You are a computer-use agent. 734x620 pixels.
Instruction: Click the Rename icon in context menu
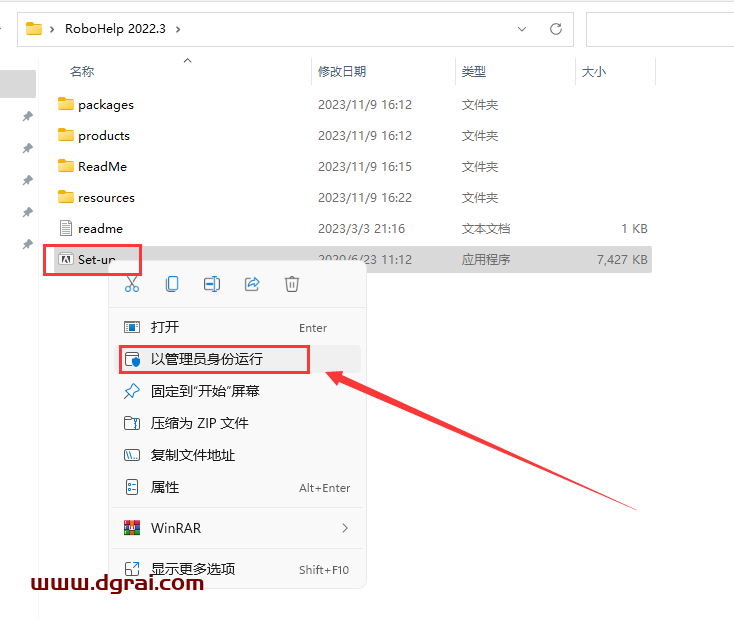[212, 284]
